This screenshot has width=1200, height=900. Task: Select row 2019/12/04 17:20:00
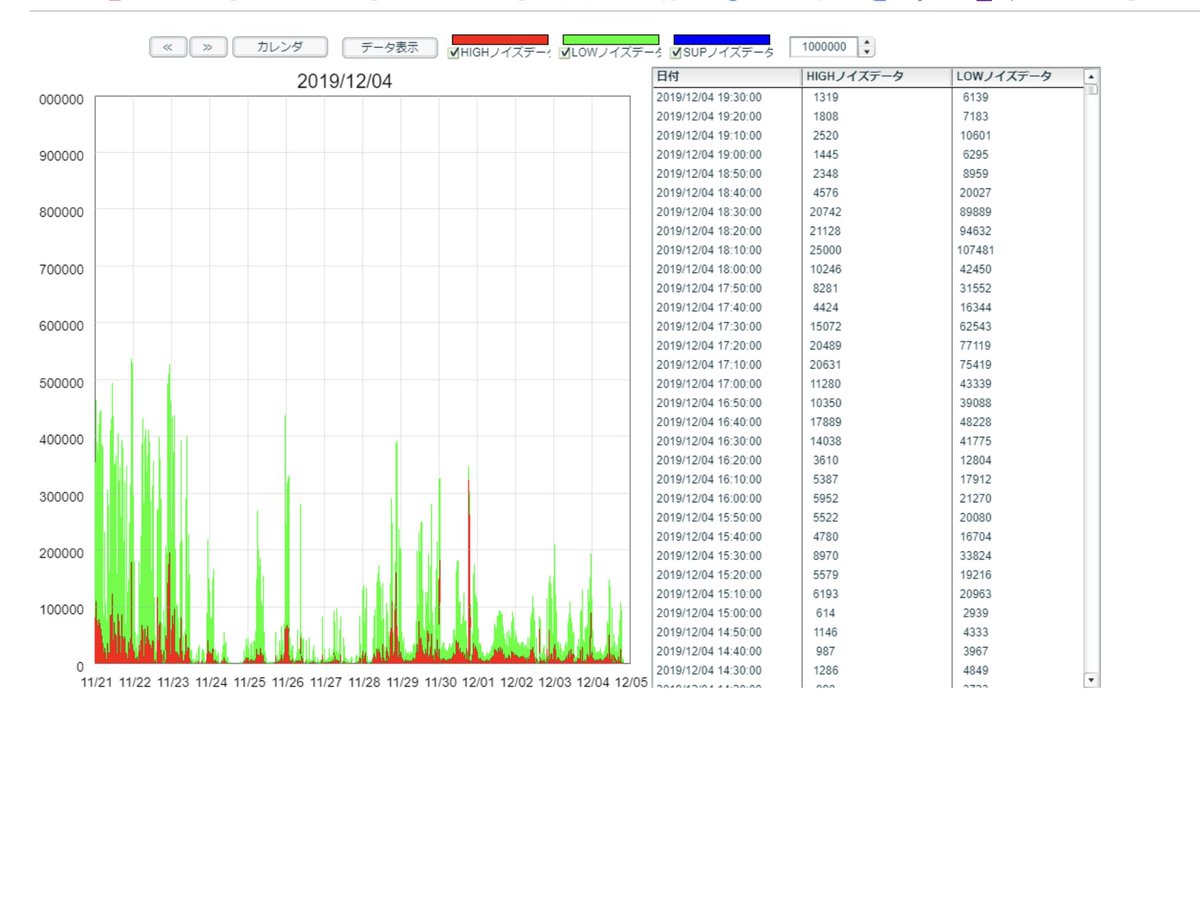[x=868, y=345]
